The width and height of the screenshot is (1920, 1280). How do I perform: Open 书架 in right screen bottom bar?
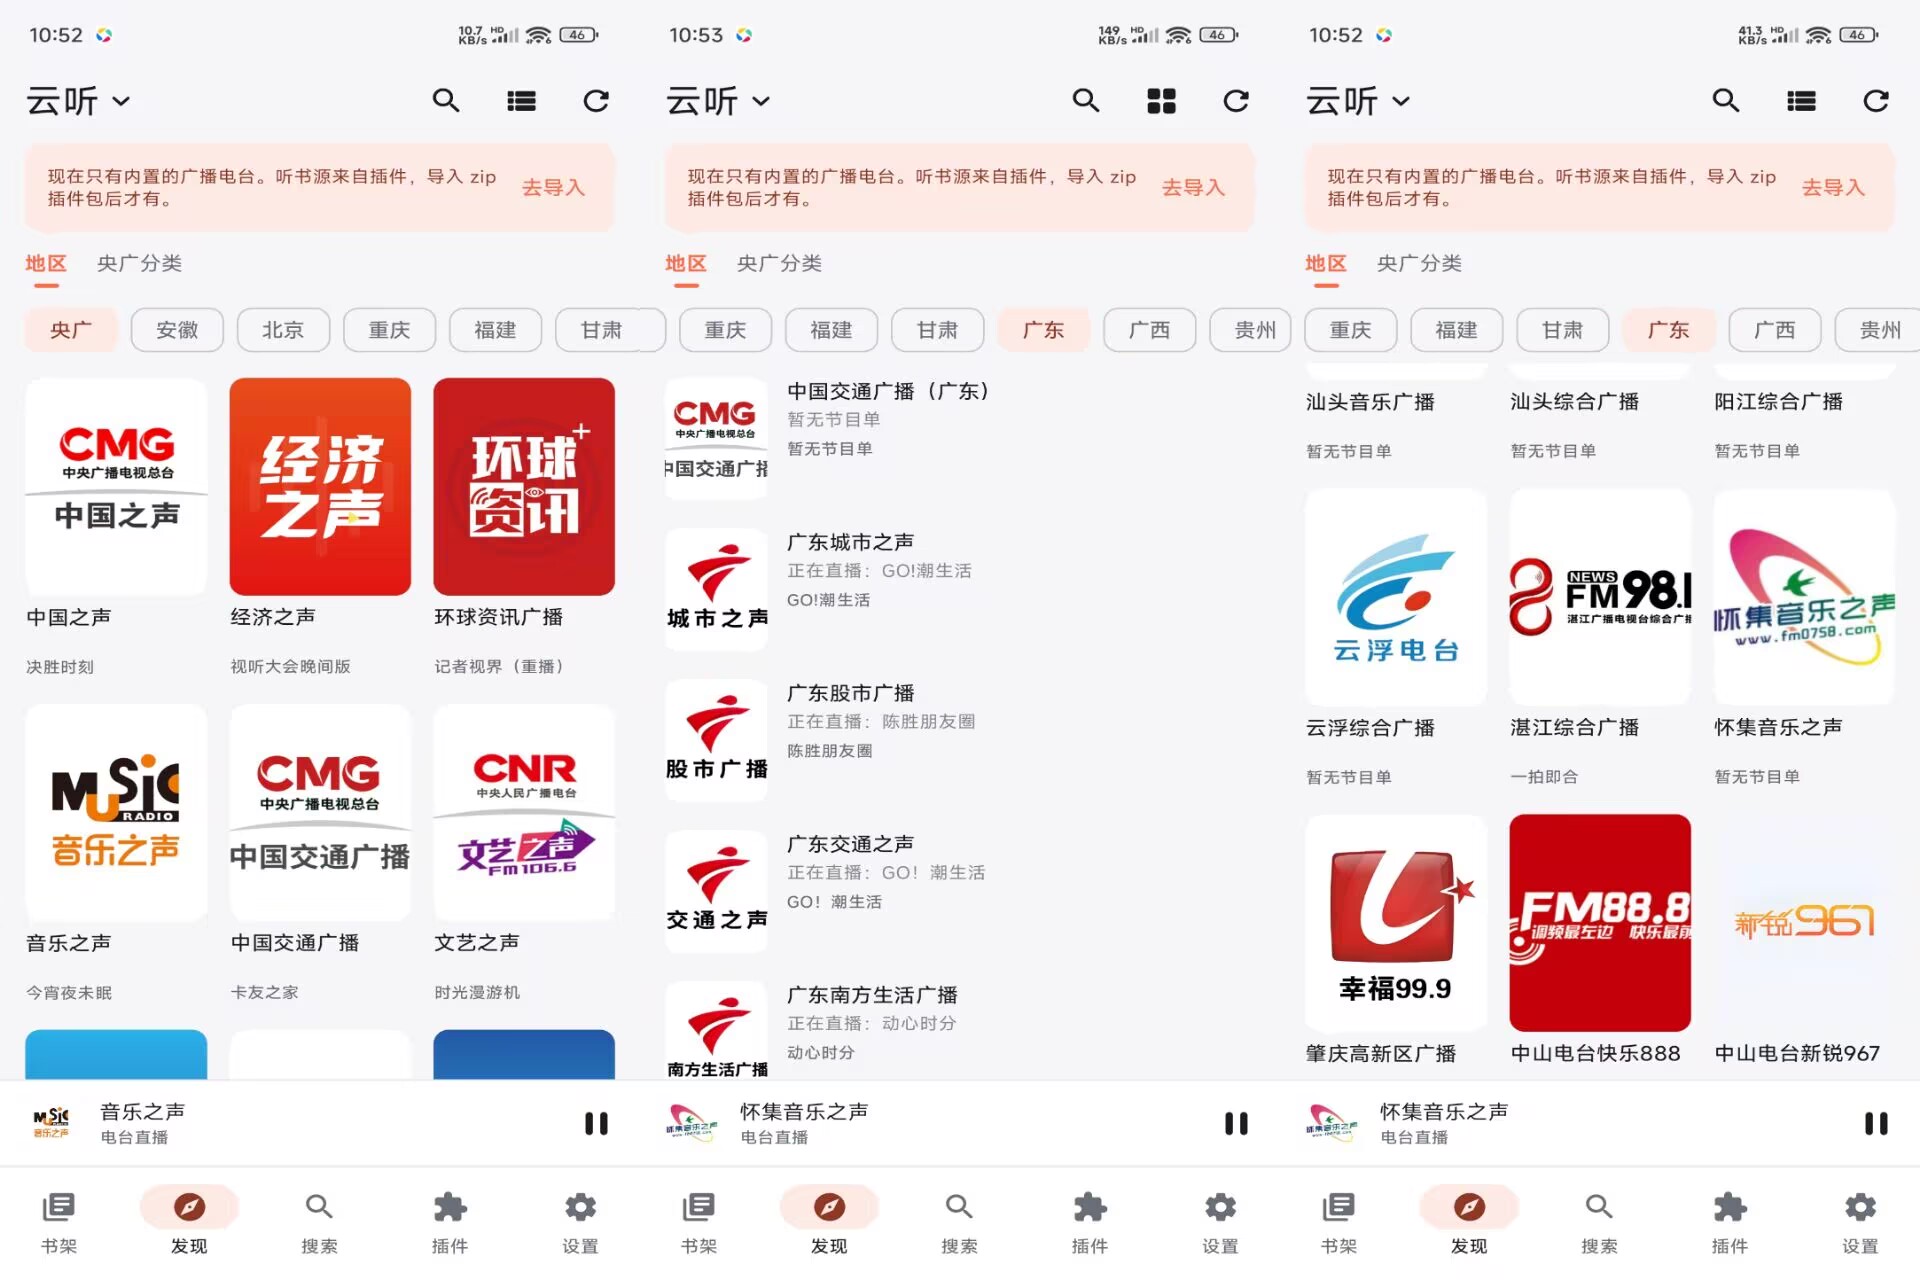[1339, 1223]
